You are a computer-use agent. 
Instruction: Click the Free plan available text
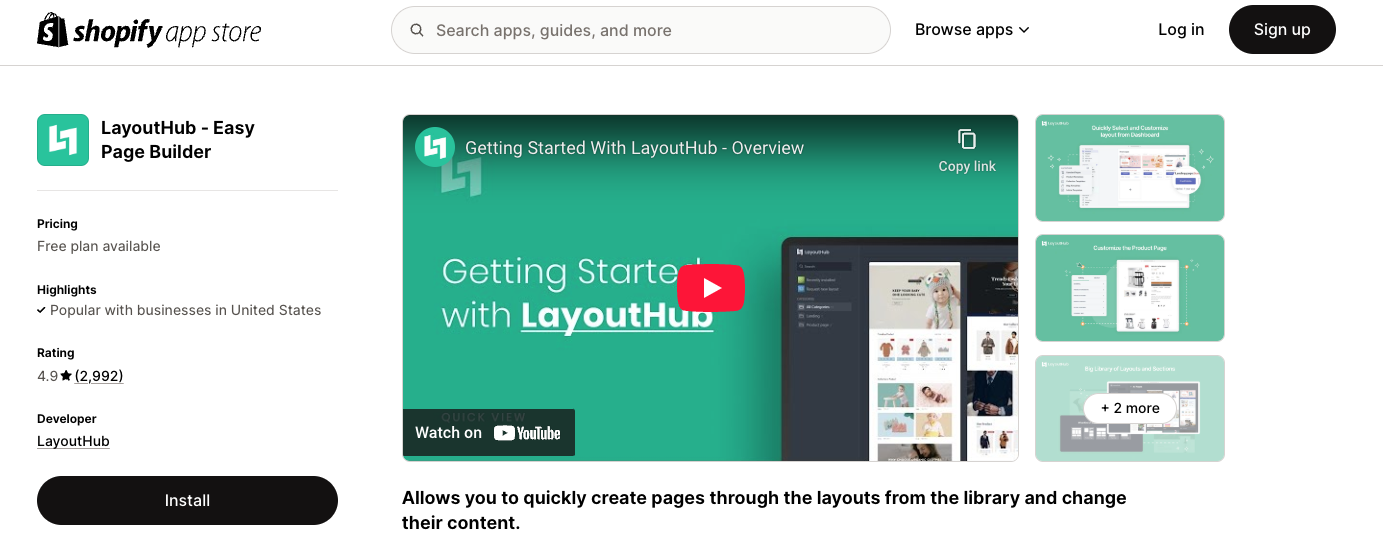[x=99, y=246]
